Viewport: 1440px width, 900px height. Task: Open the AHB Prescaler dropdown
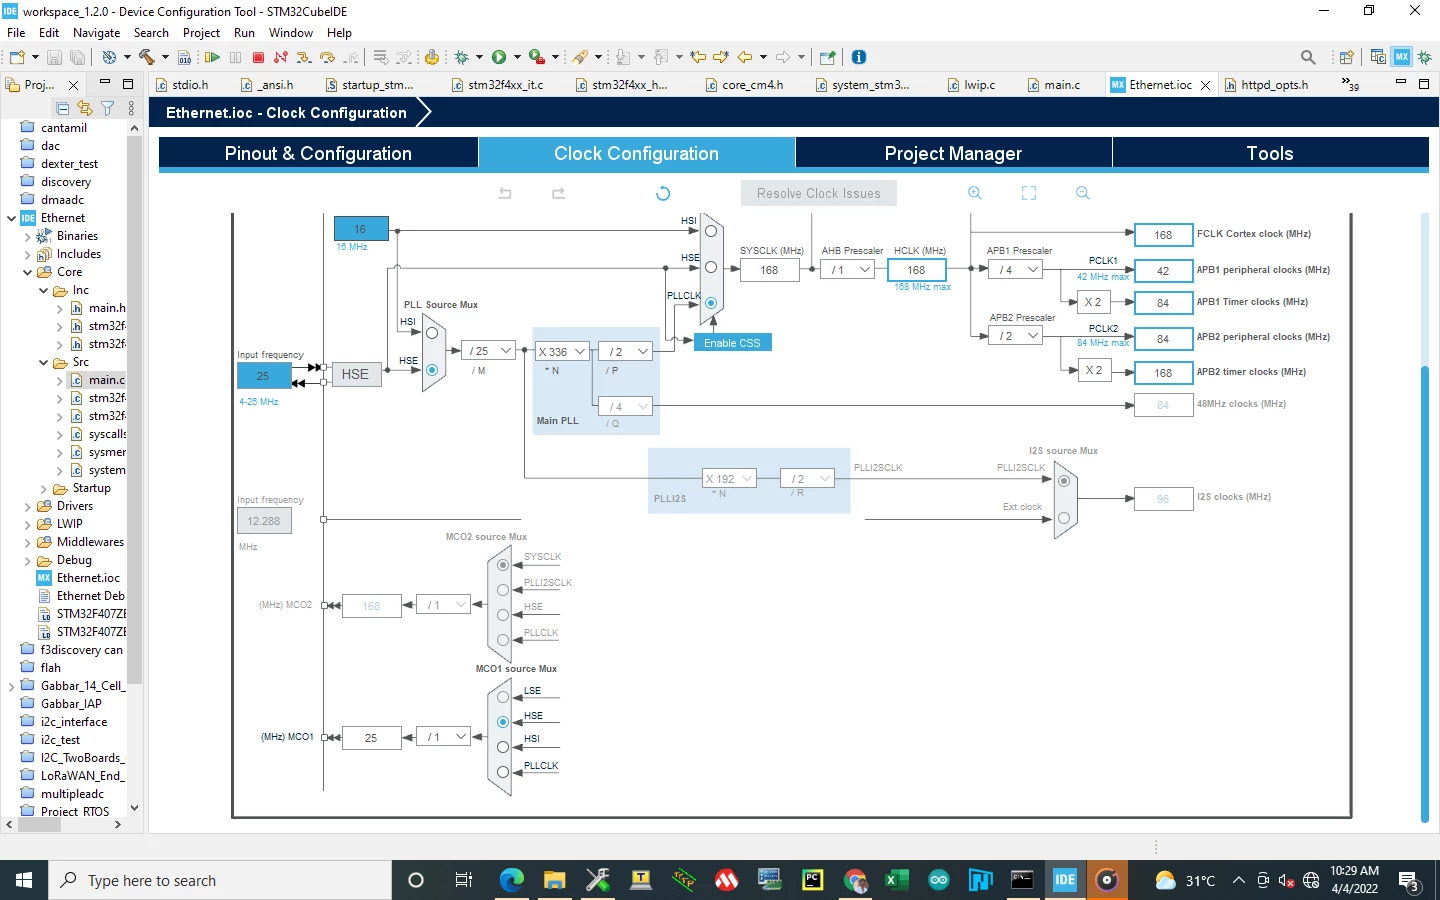click(848, 270)
